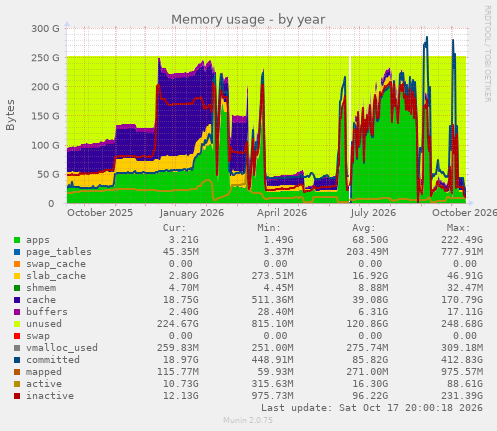Viewport: 497px width, 431px height.
Task: Click the 'Avg:' column header
Action: pyautogui.click(x=364, y=228)
